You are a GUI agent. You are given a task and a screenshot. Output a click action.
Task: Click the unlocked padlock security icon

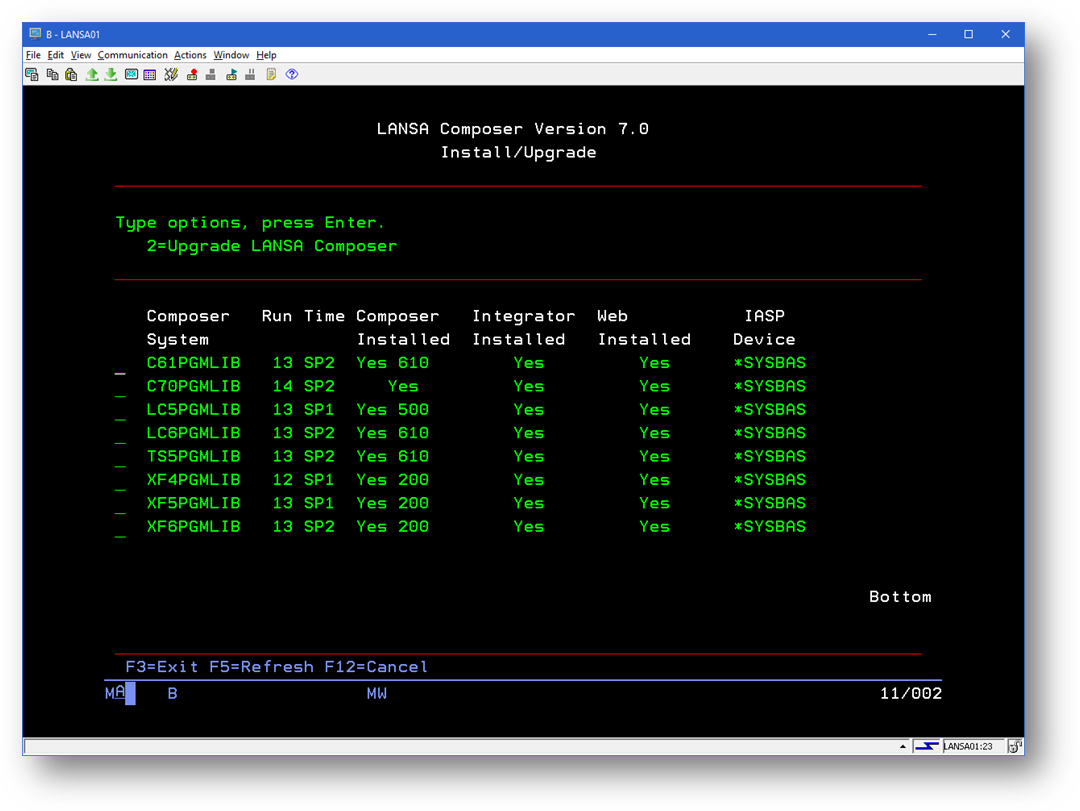pos(1015,746)
